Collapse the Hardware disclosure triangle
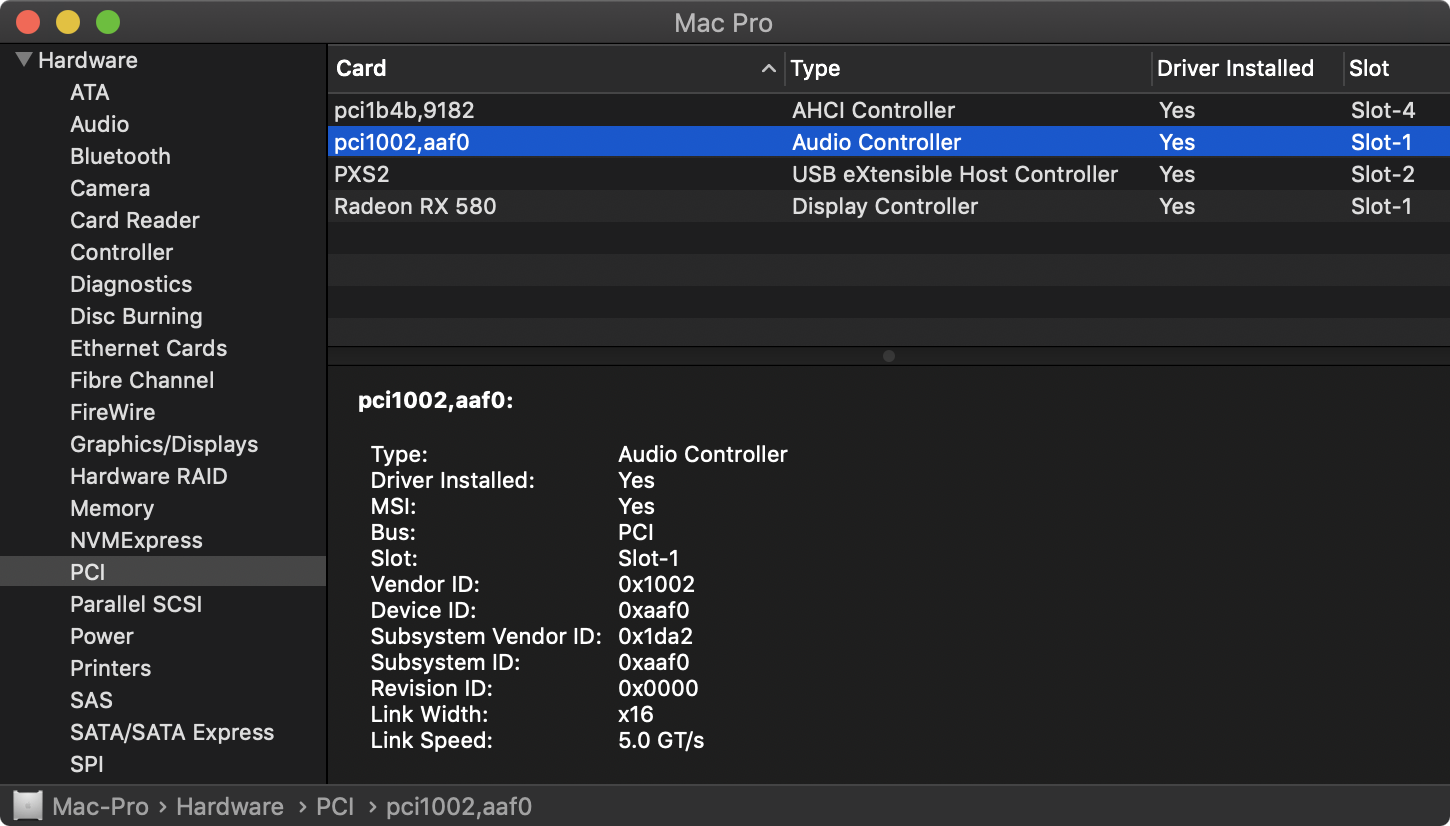 [23, 60]
